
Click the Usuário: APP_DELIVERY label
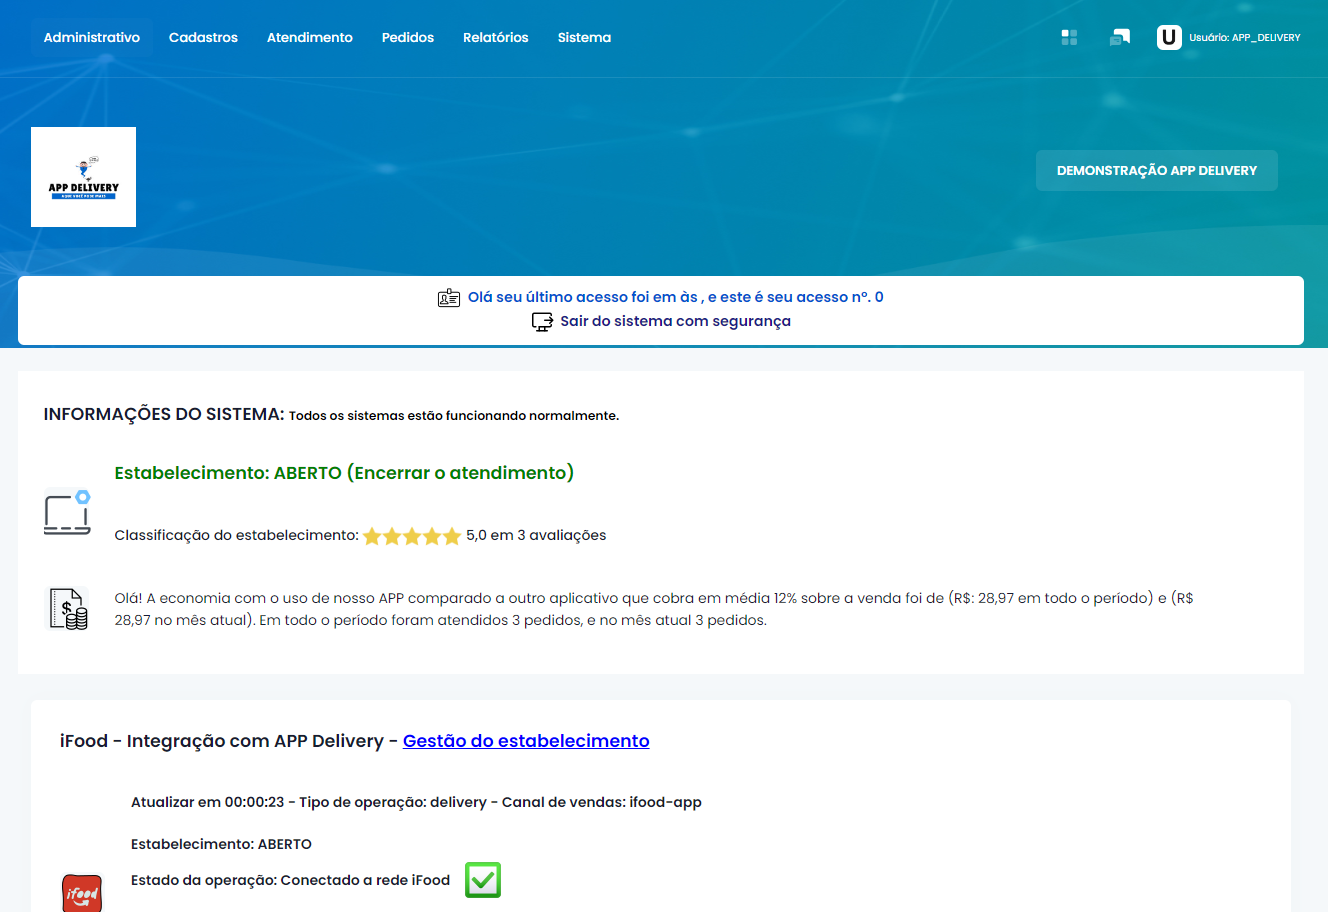(1245, 38)
